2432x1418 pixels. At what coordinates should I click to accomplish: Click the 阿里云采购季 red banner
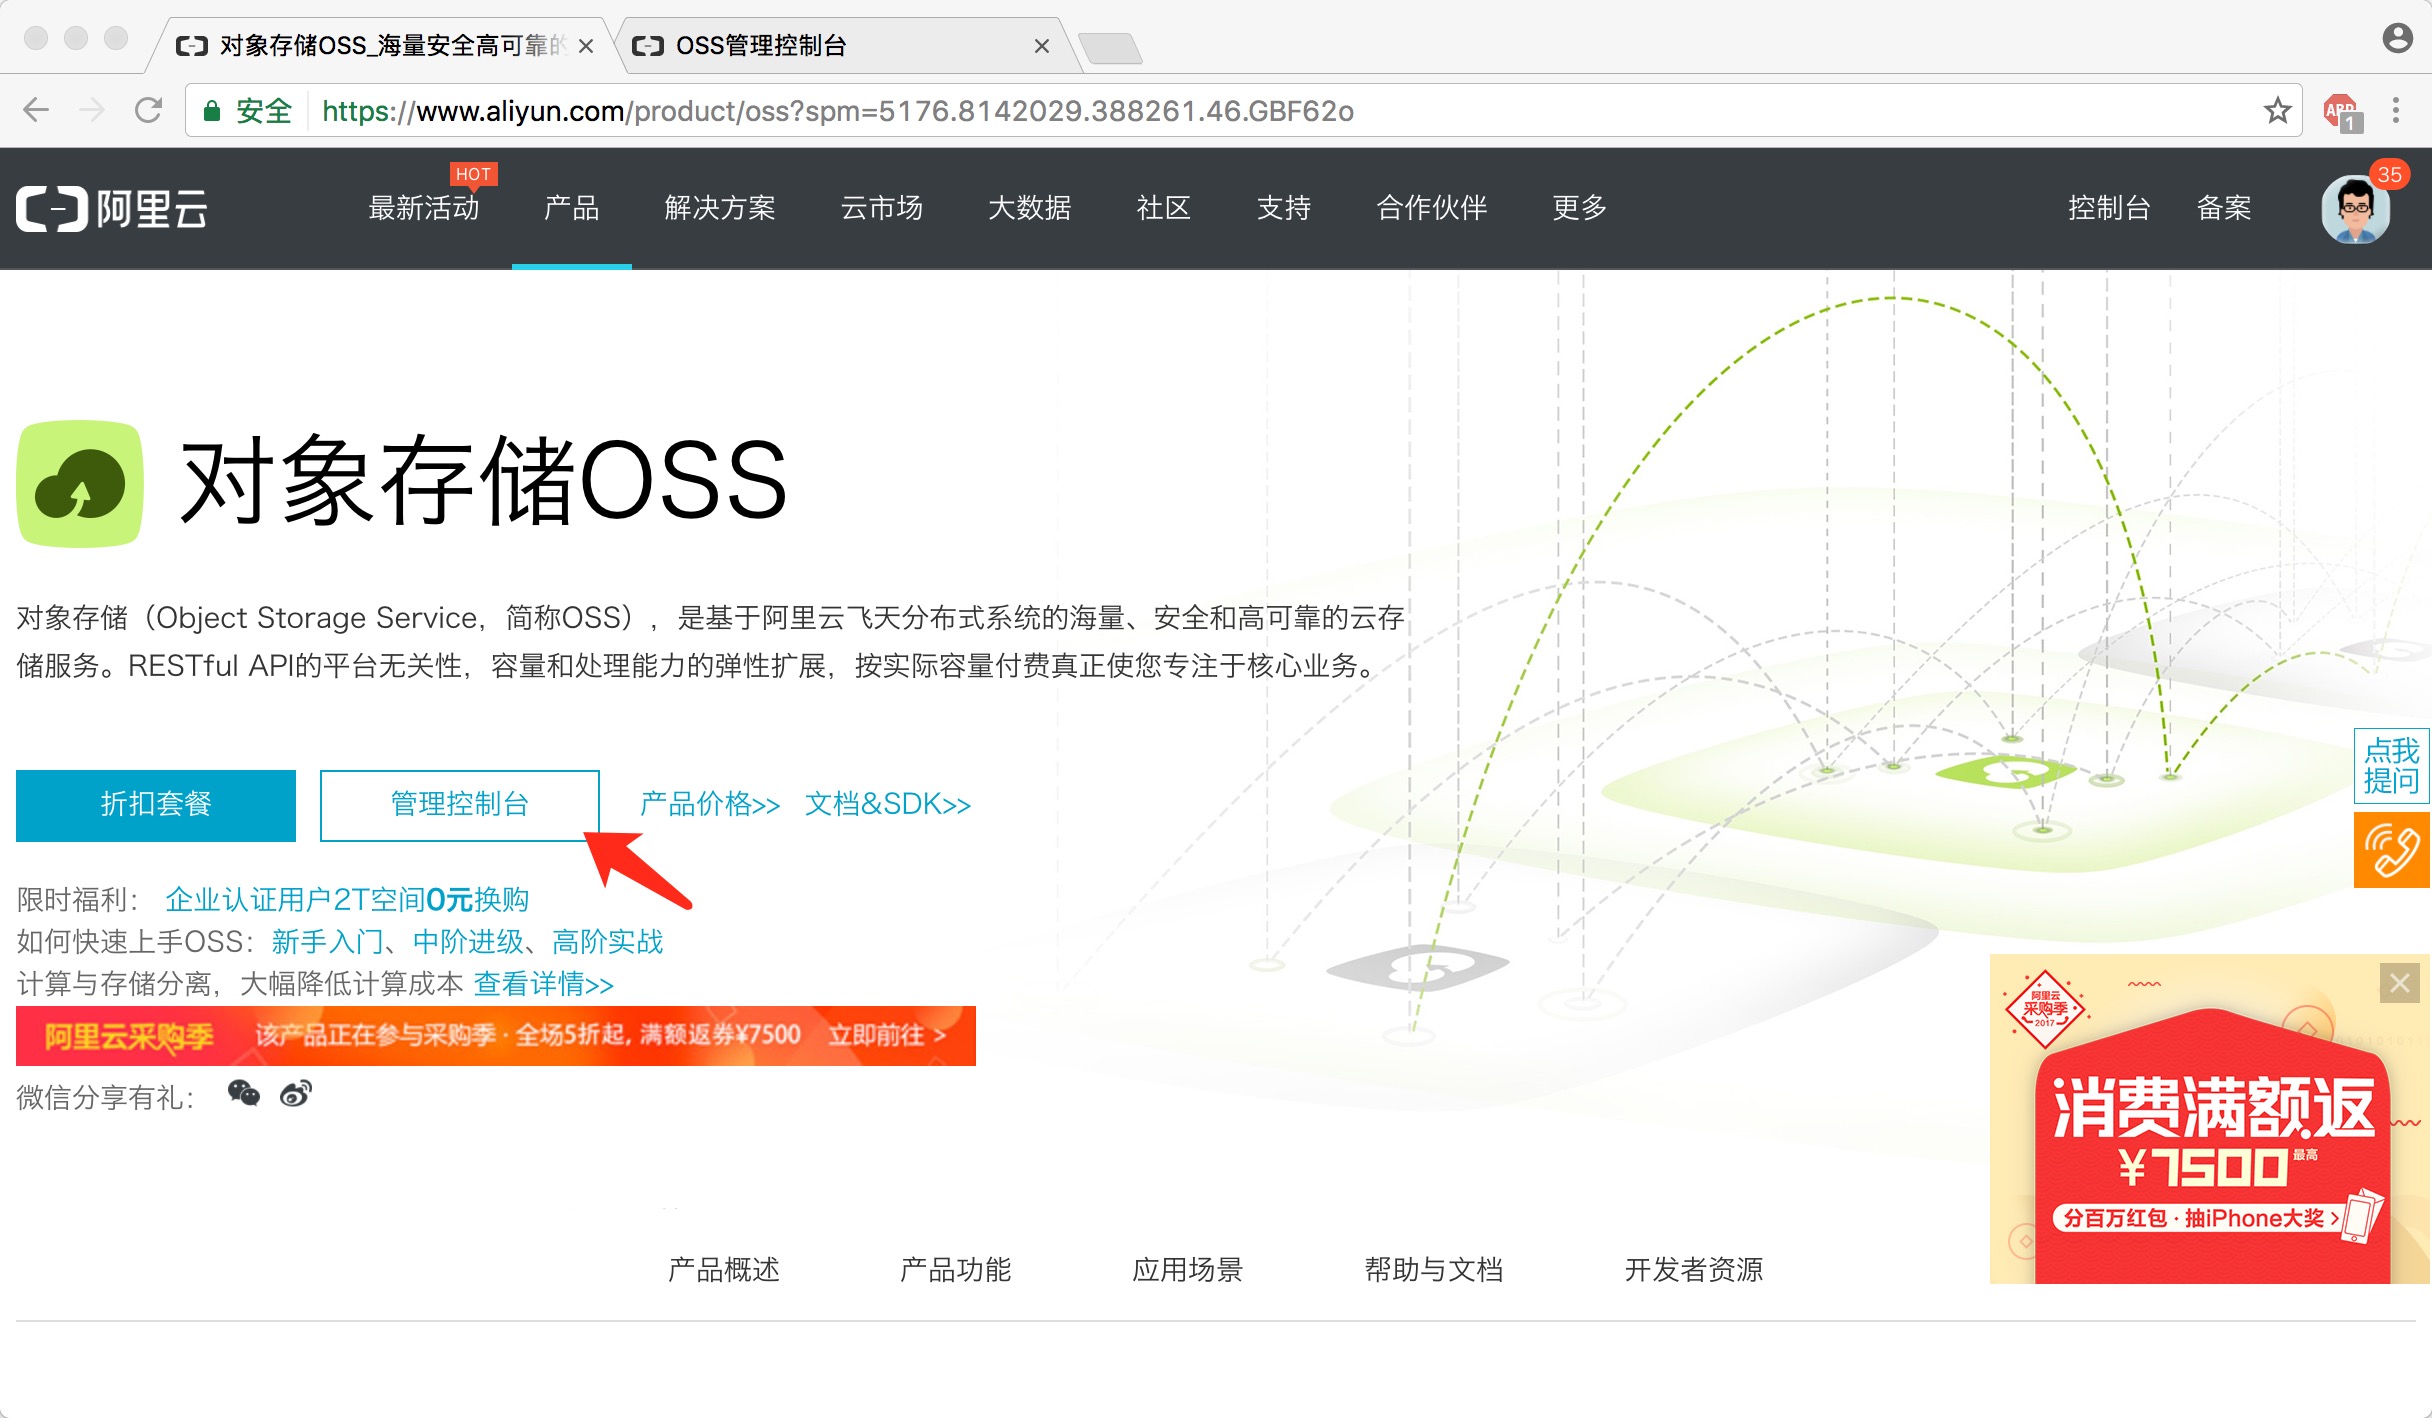496,1036
